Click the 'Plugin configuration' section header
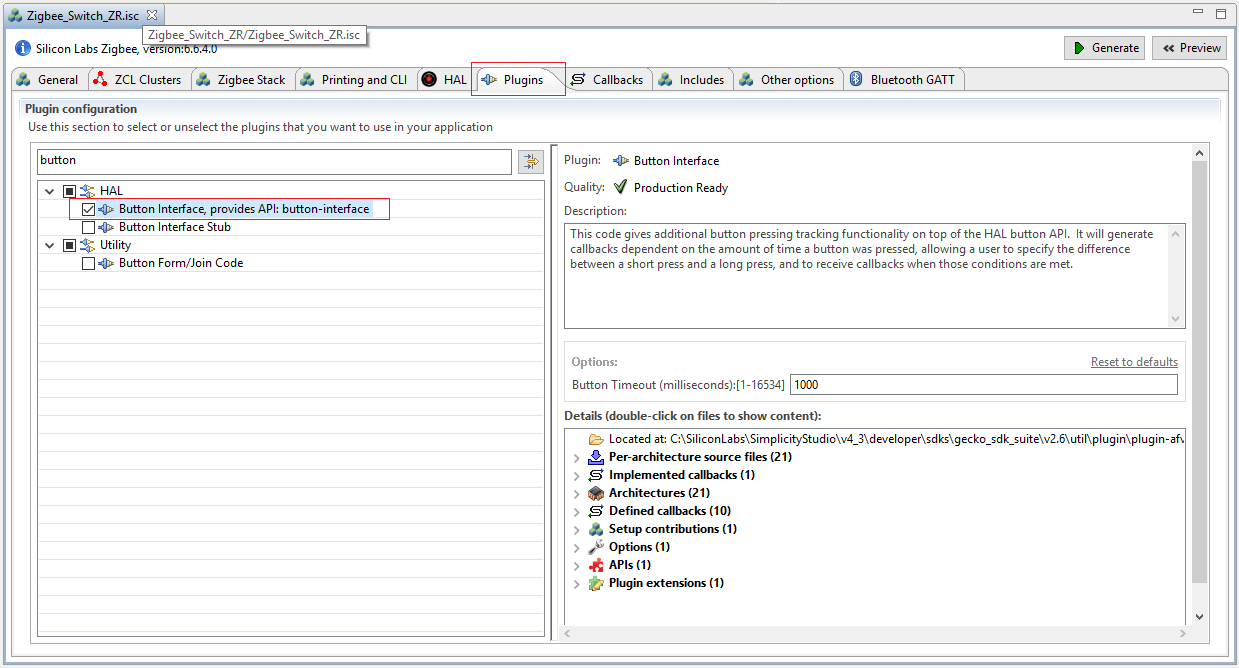 tap(81, 109)
